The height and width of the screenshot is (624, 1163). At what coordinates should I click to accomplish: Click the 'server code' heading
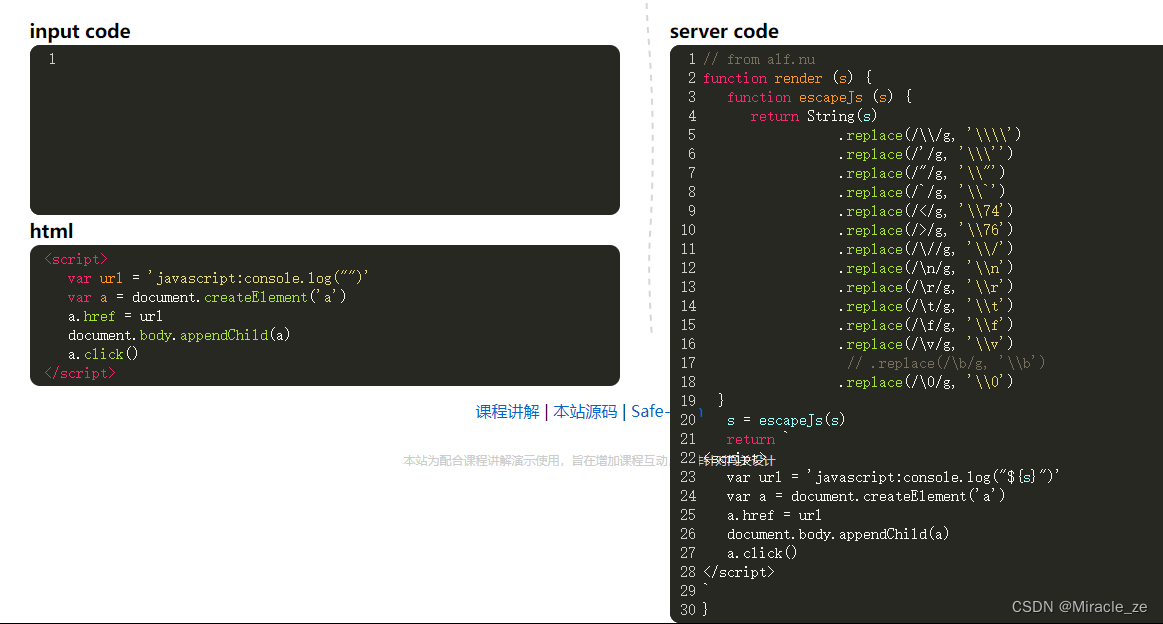[724, 31]
